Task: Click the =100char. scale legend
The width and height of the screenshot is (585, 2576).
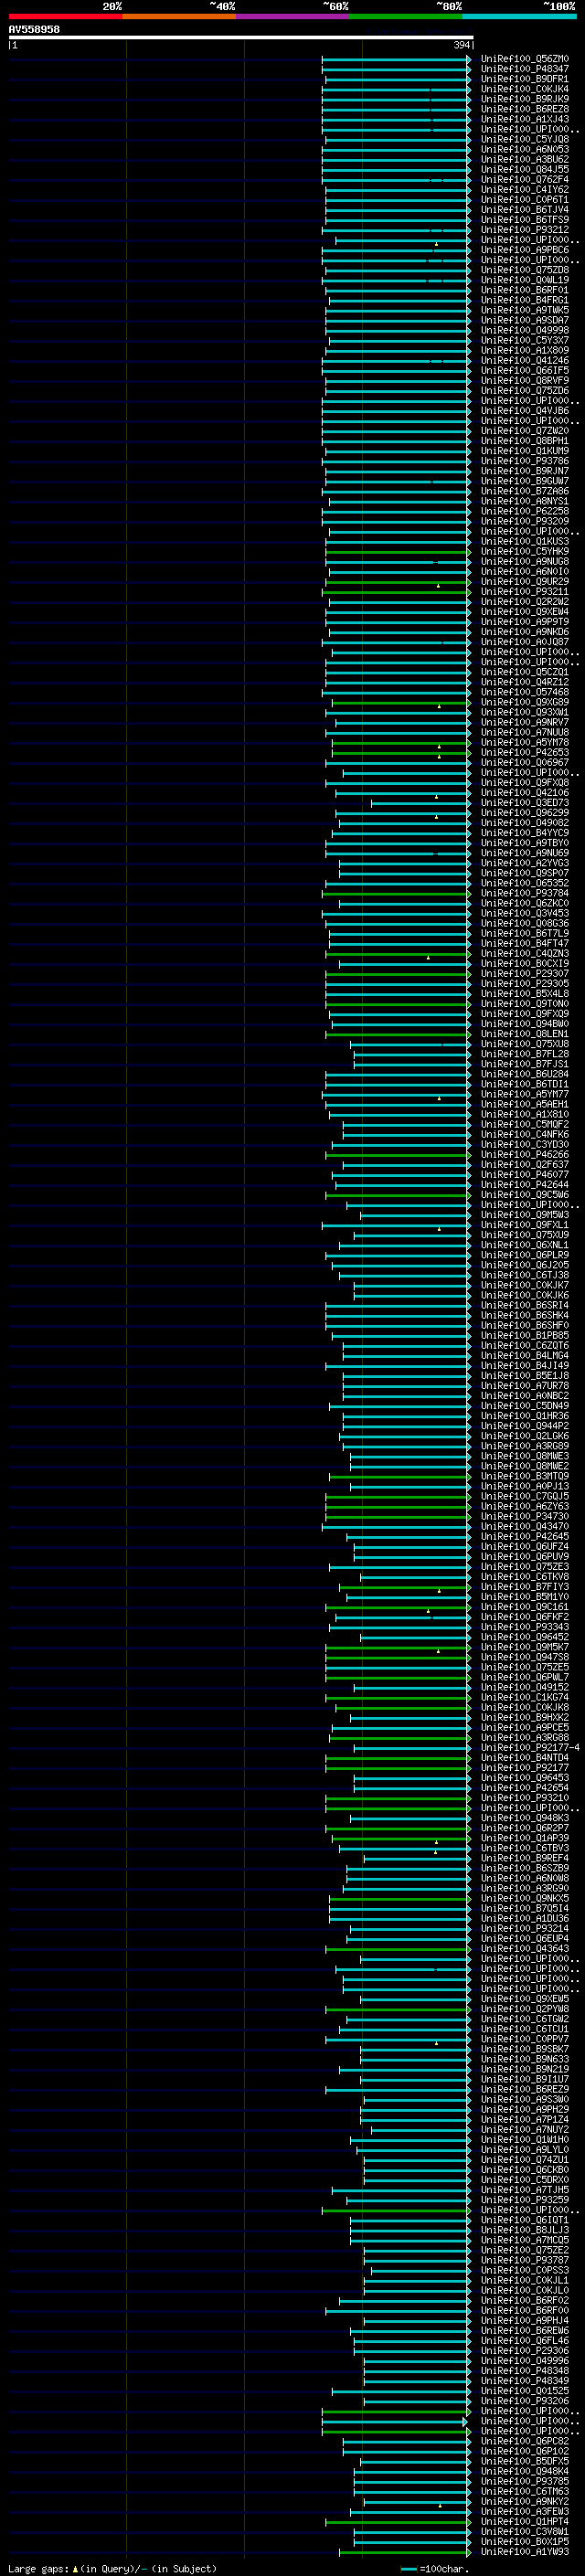Action: 434,2568
